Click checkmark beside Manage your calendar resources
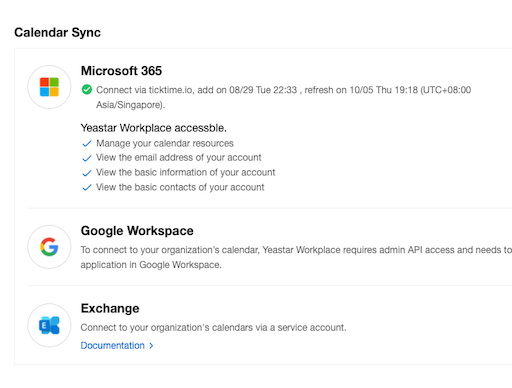Image resolution: width=512 pixels, height=388 pixels. click(x=87, y=144)
